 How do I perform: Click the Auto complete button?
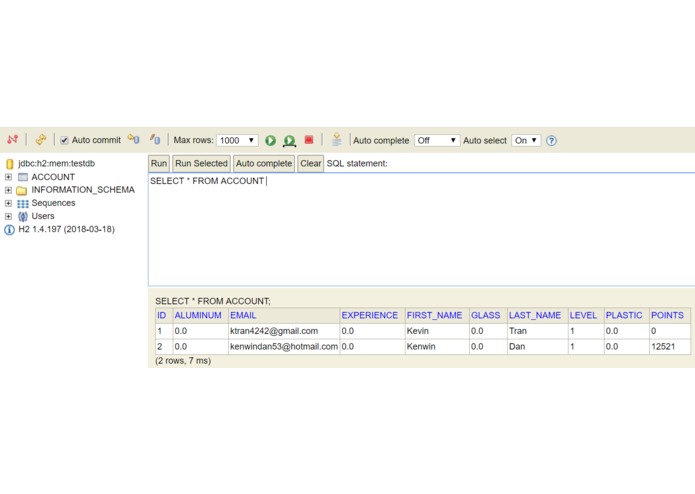(264, 163)
